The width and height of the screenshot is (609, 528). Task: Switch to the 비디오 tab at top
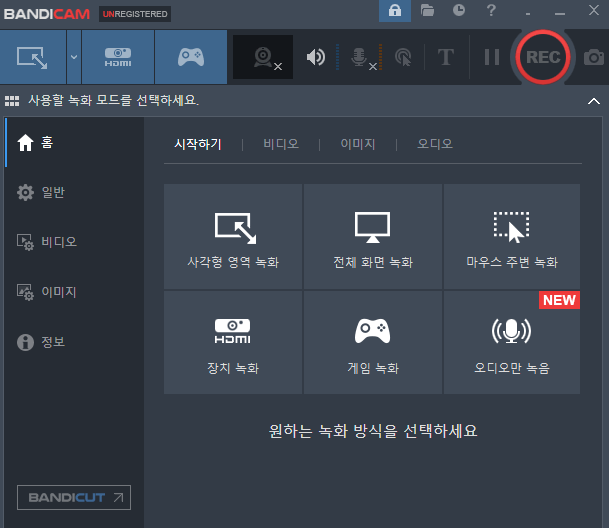[281, 144]
